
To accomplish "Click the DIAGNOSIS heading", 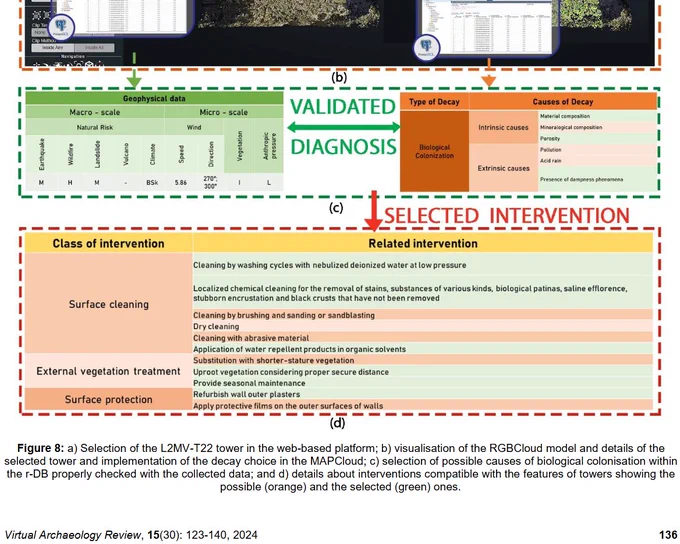I will [x=343, y=147].
